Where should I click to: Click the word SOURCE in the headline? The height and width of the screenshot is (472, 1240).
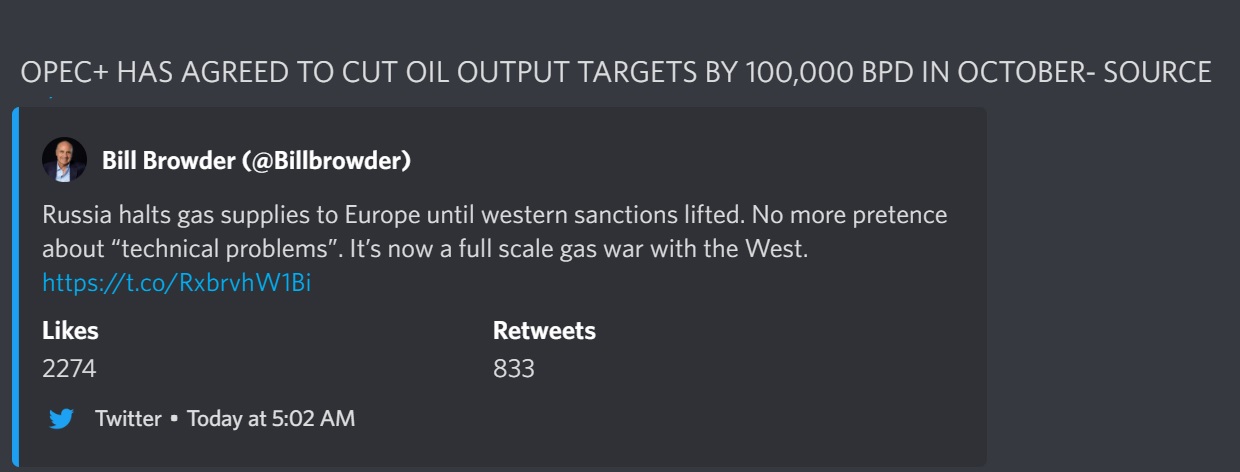1157,73
